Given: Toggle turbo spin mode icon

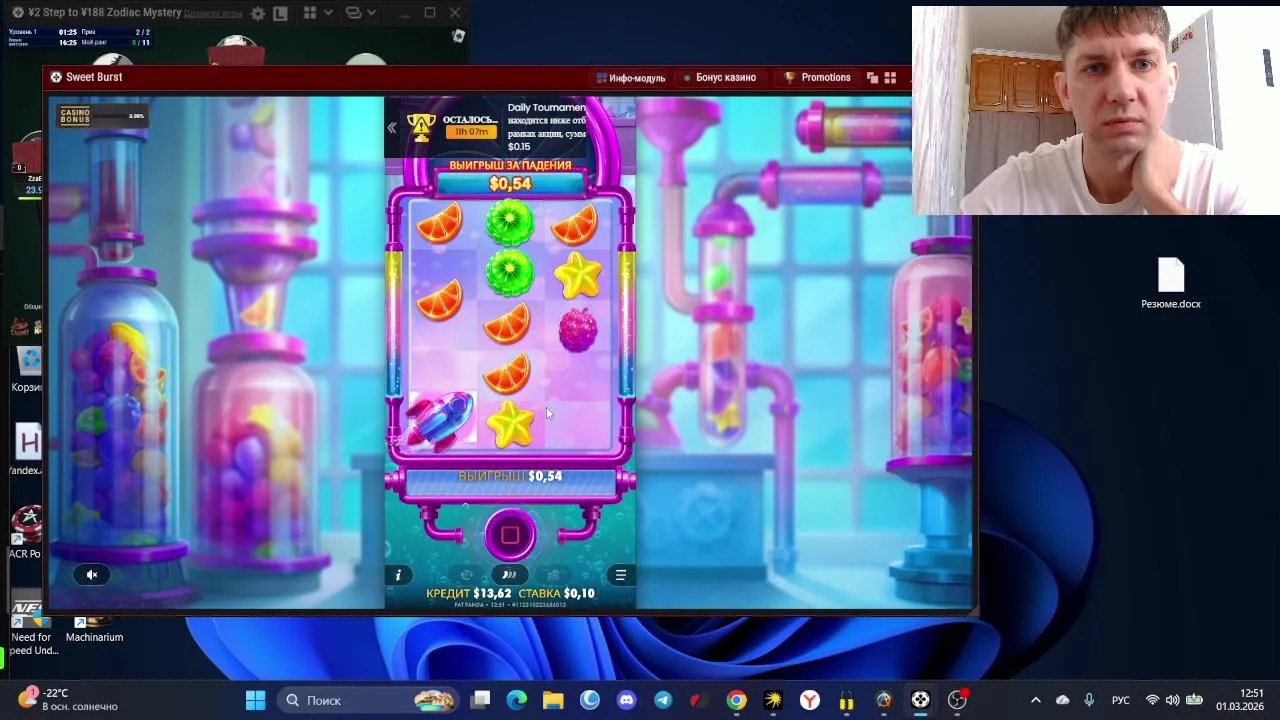Looking at the screenshot, I should point(509,575).
